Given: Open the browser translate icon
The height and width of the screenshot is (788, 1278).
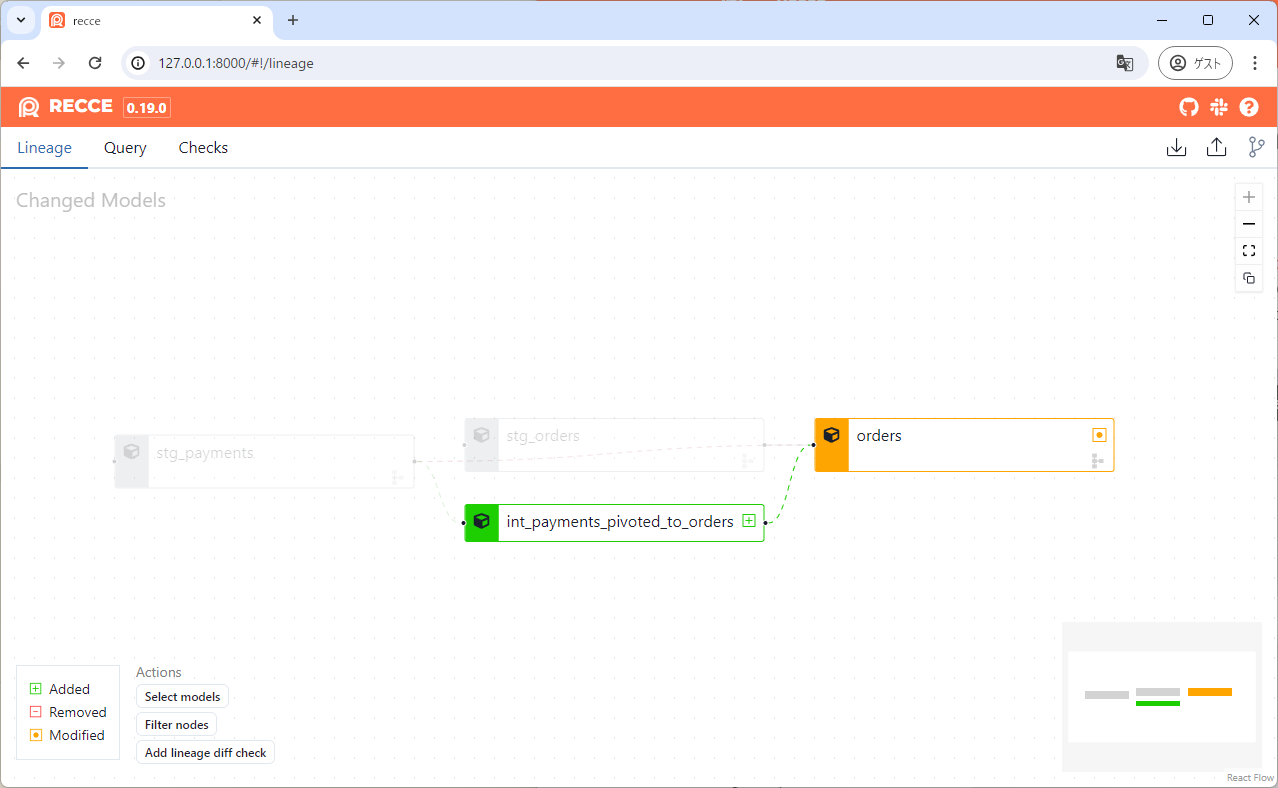Looking at the screenshot, I should (1125, 63).
